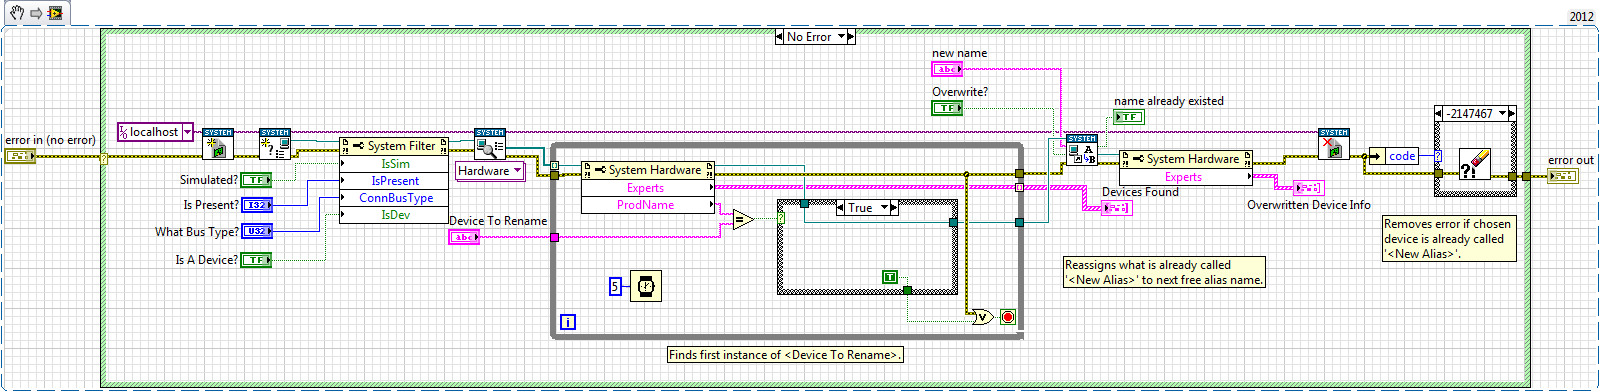Click the Rename Alias system node
Image resolution: width=1600 pixels, height=392 pixels.
click(x=1082, y=150)
